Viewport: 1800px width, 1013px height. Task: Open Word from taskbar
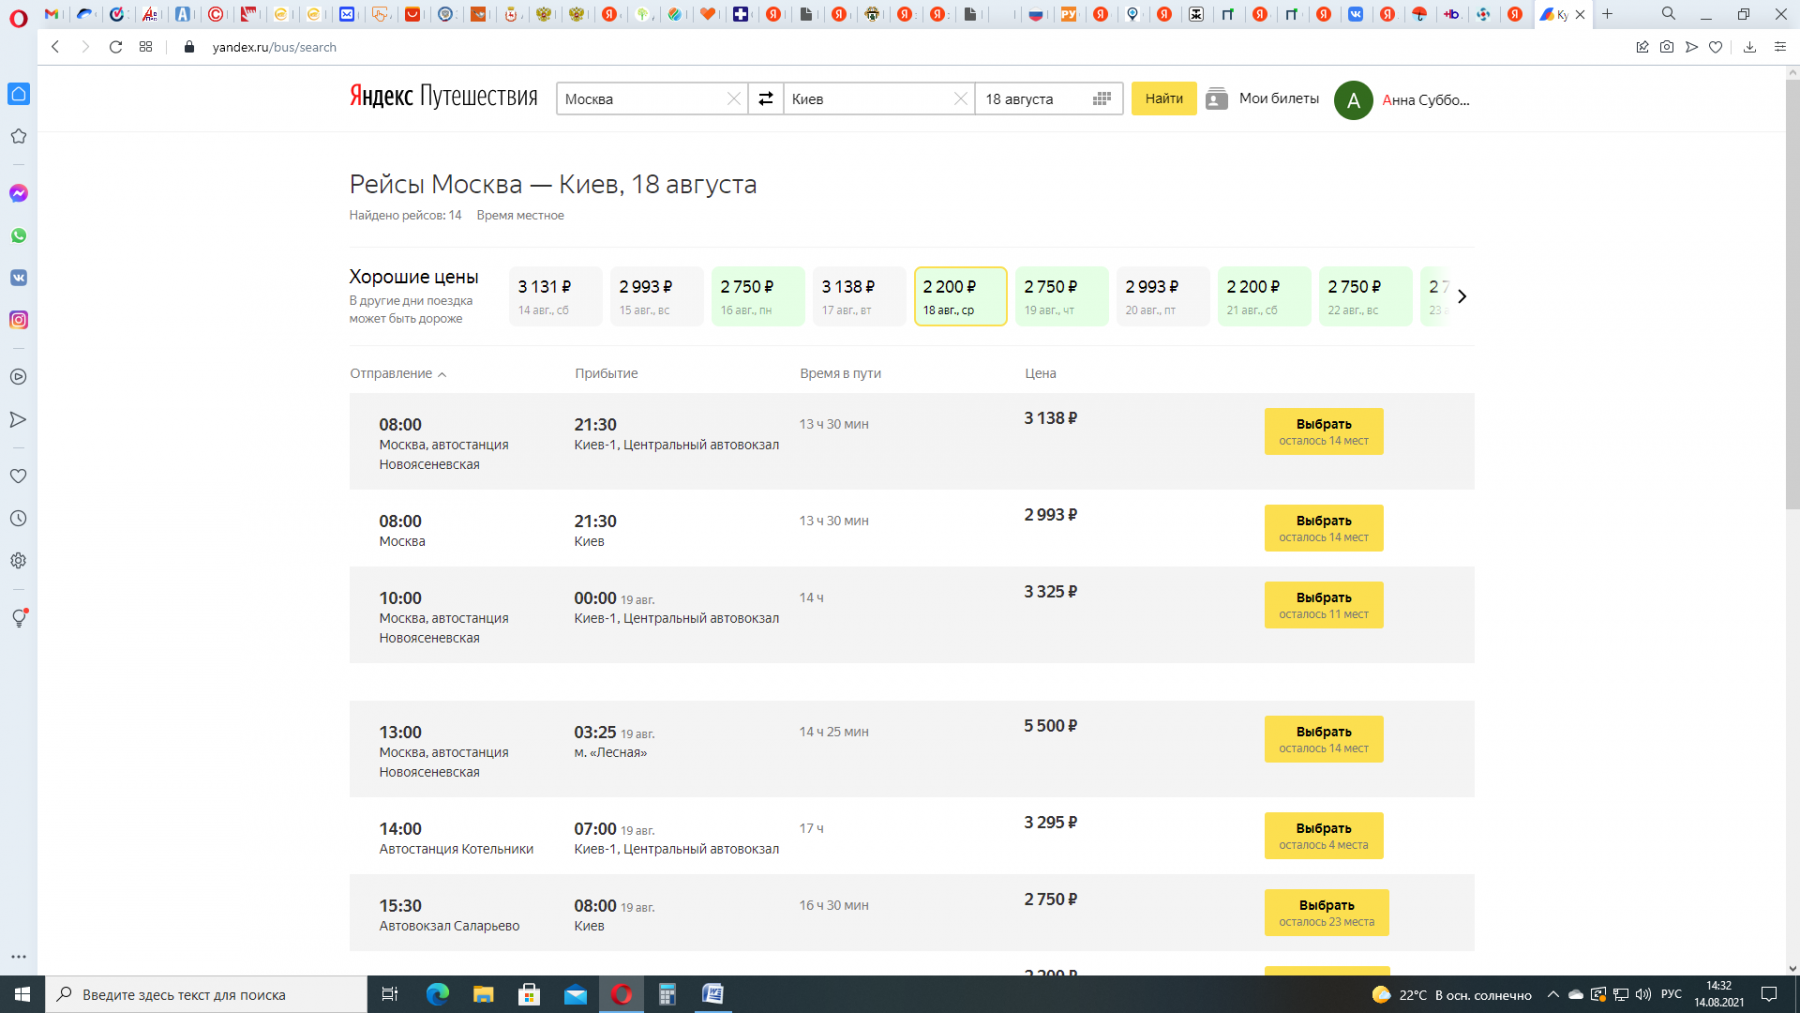[713, 994]
